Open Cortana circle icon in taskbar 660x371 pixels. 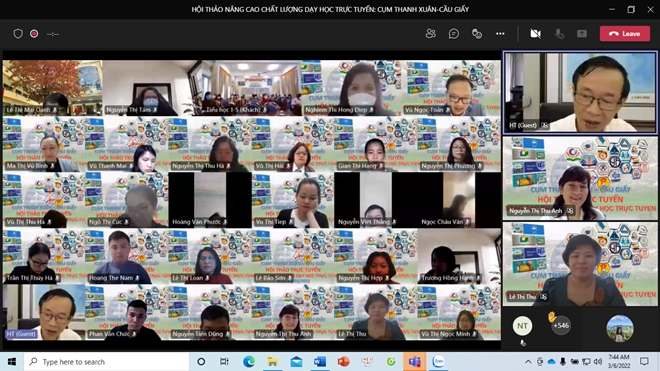coord(201,362)
